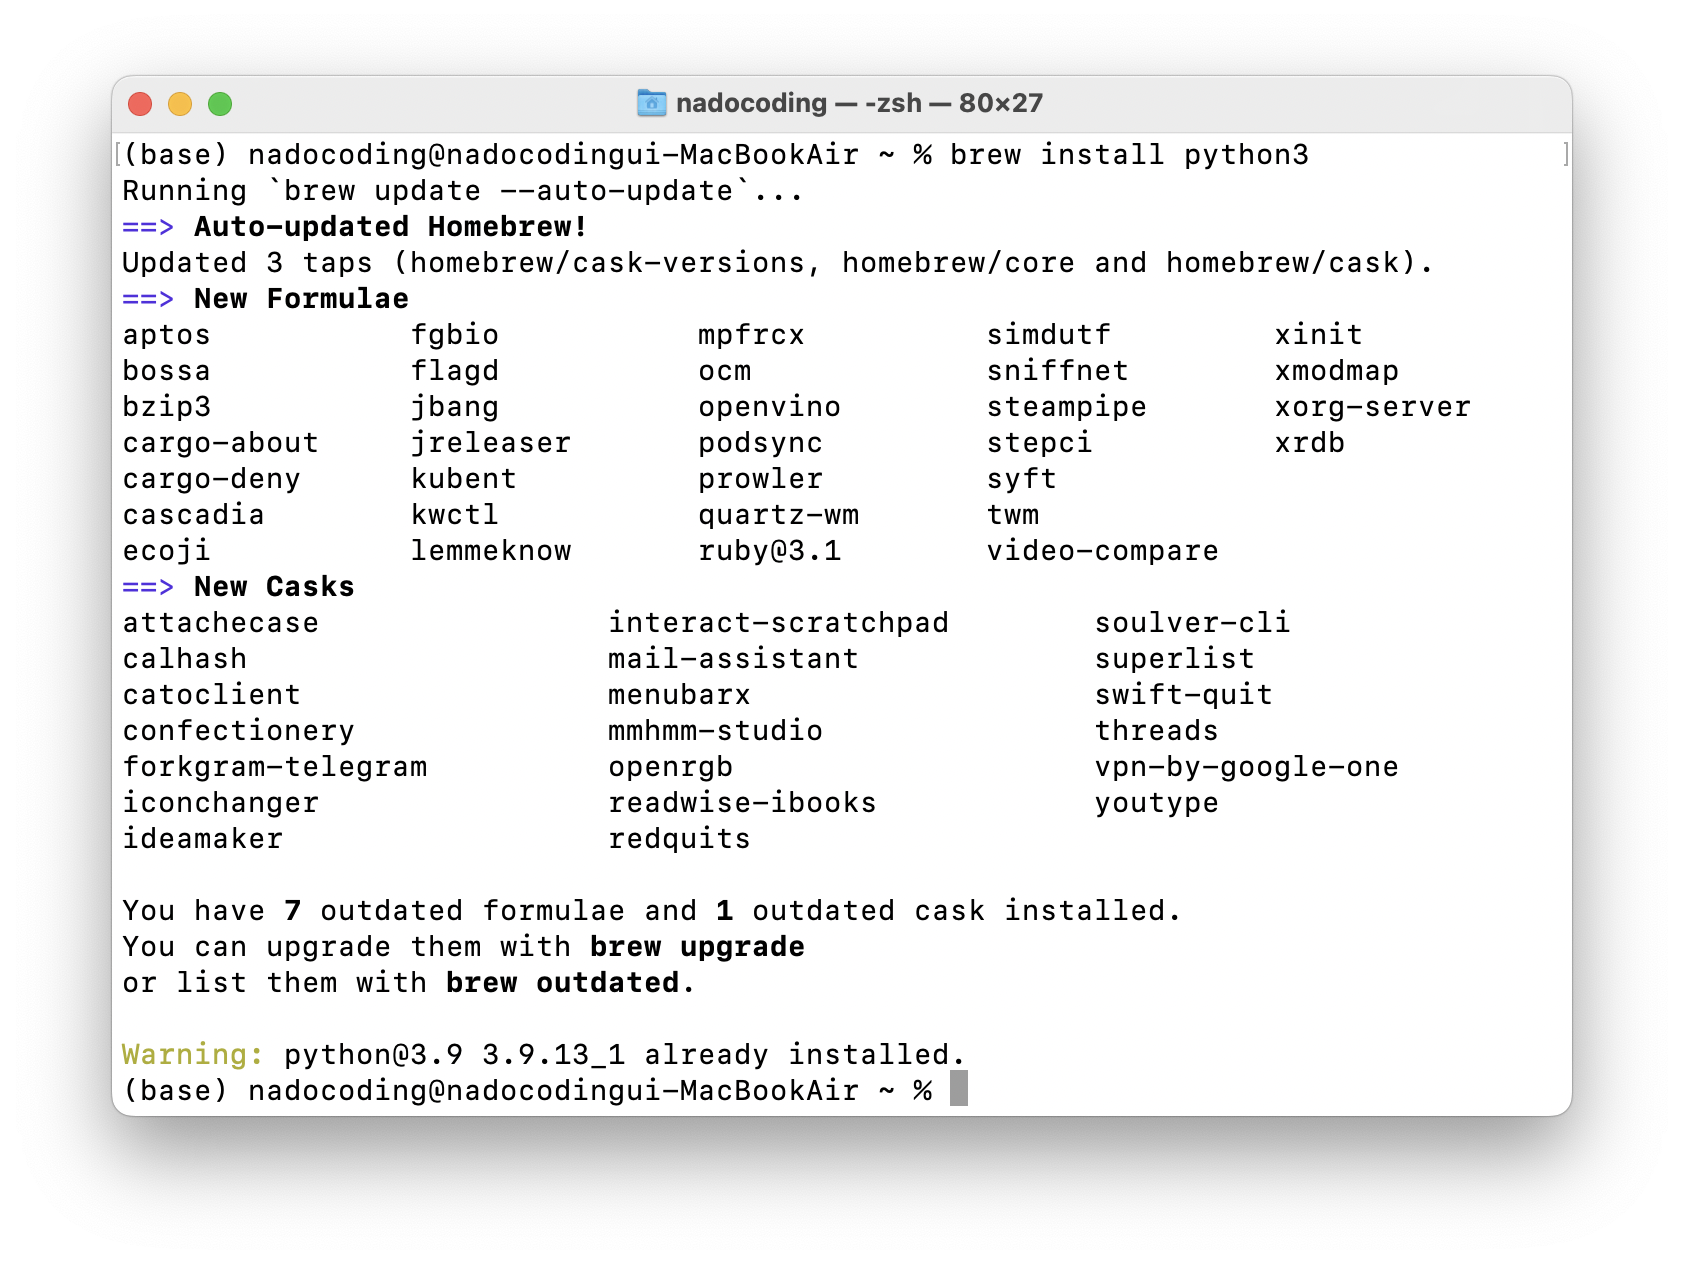Click the cask name 'mmhmm-studio'
The image size is (1684, 1264).
click(x=715, y=731)
